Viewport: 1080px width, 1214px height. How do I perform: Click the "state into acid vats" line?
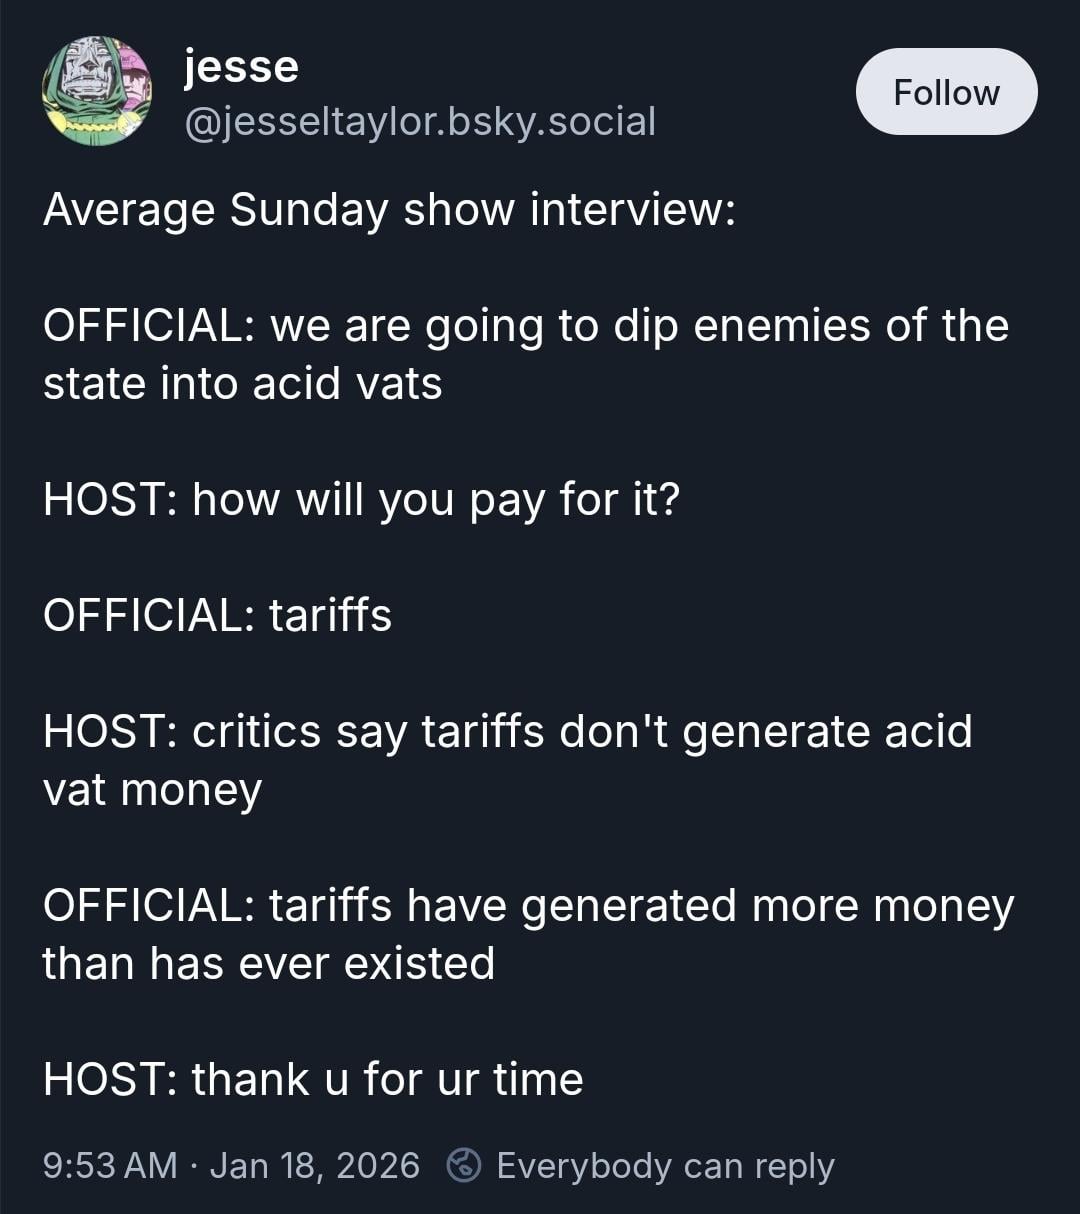coord(243,384)
